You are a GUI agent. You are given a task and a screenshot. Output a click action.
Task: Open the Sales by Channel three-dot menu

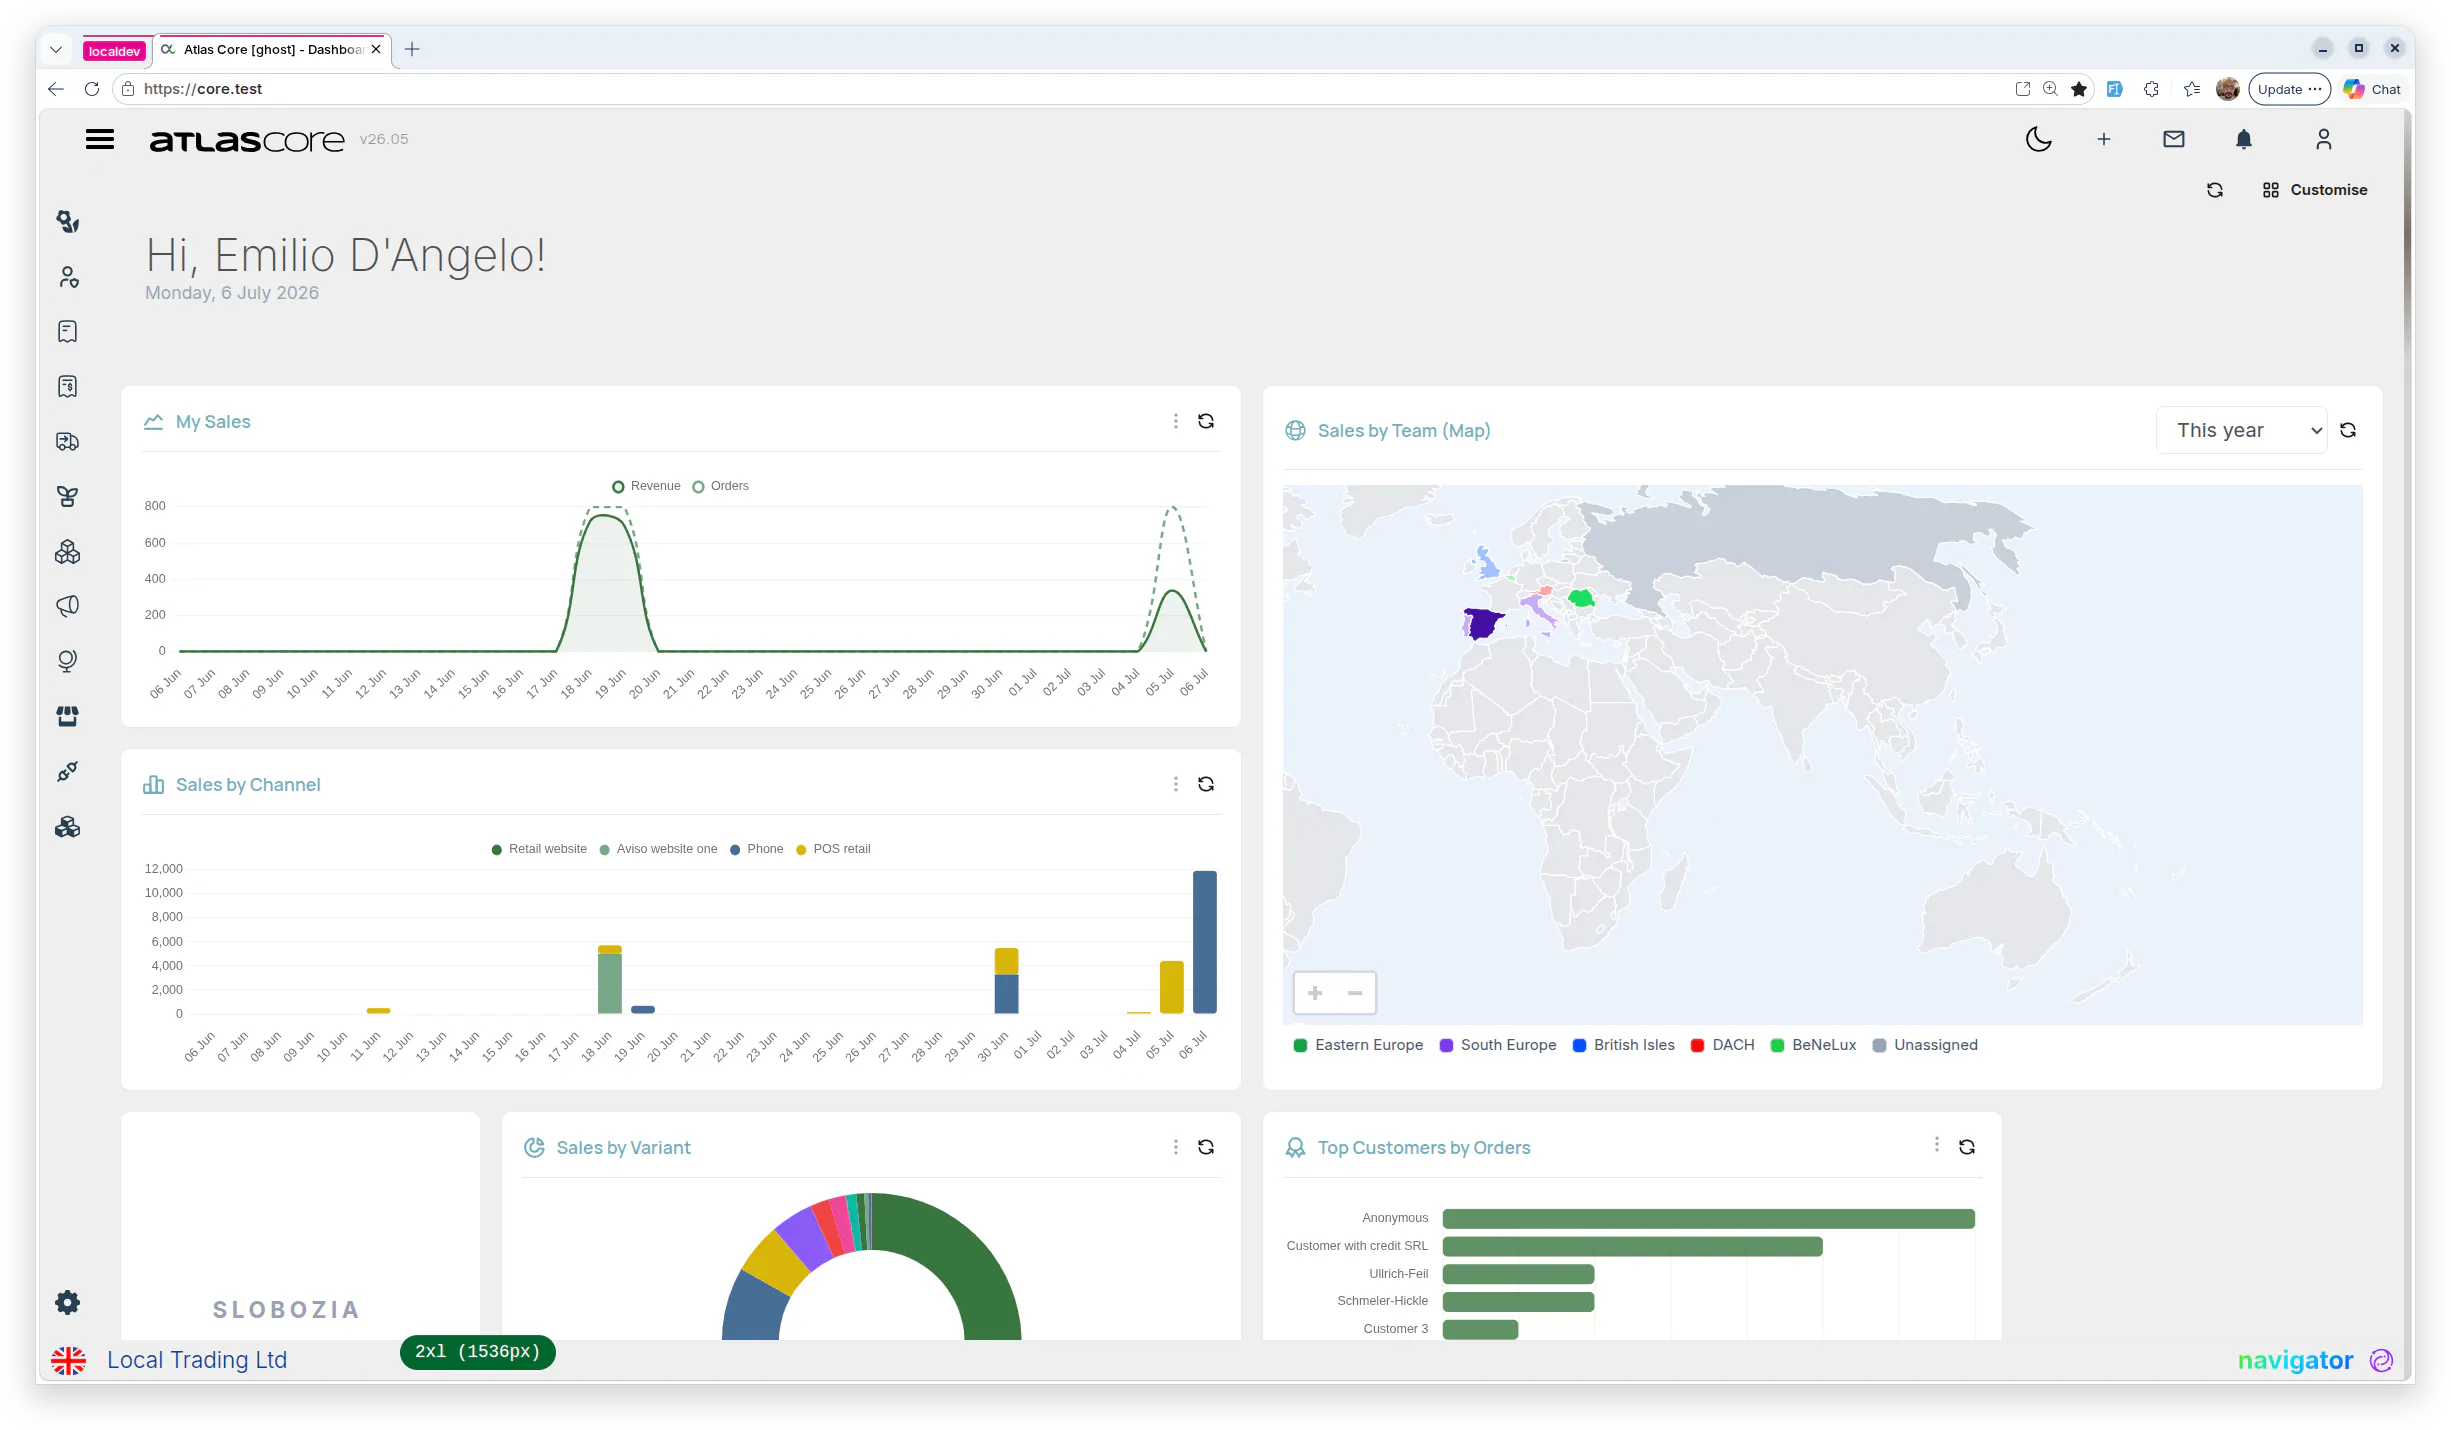coord(1176,784)
